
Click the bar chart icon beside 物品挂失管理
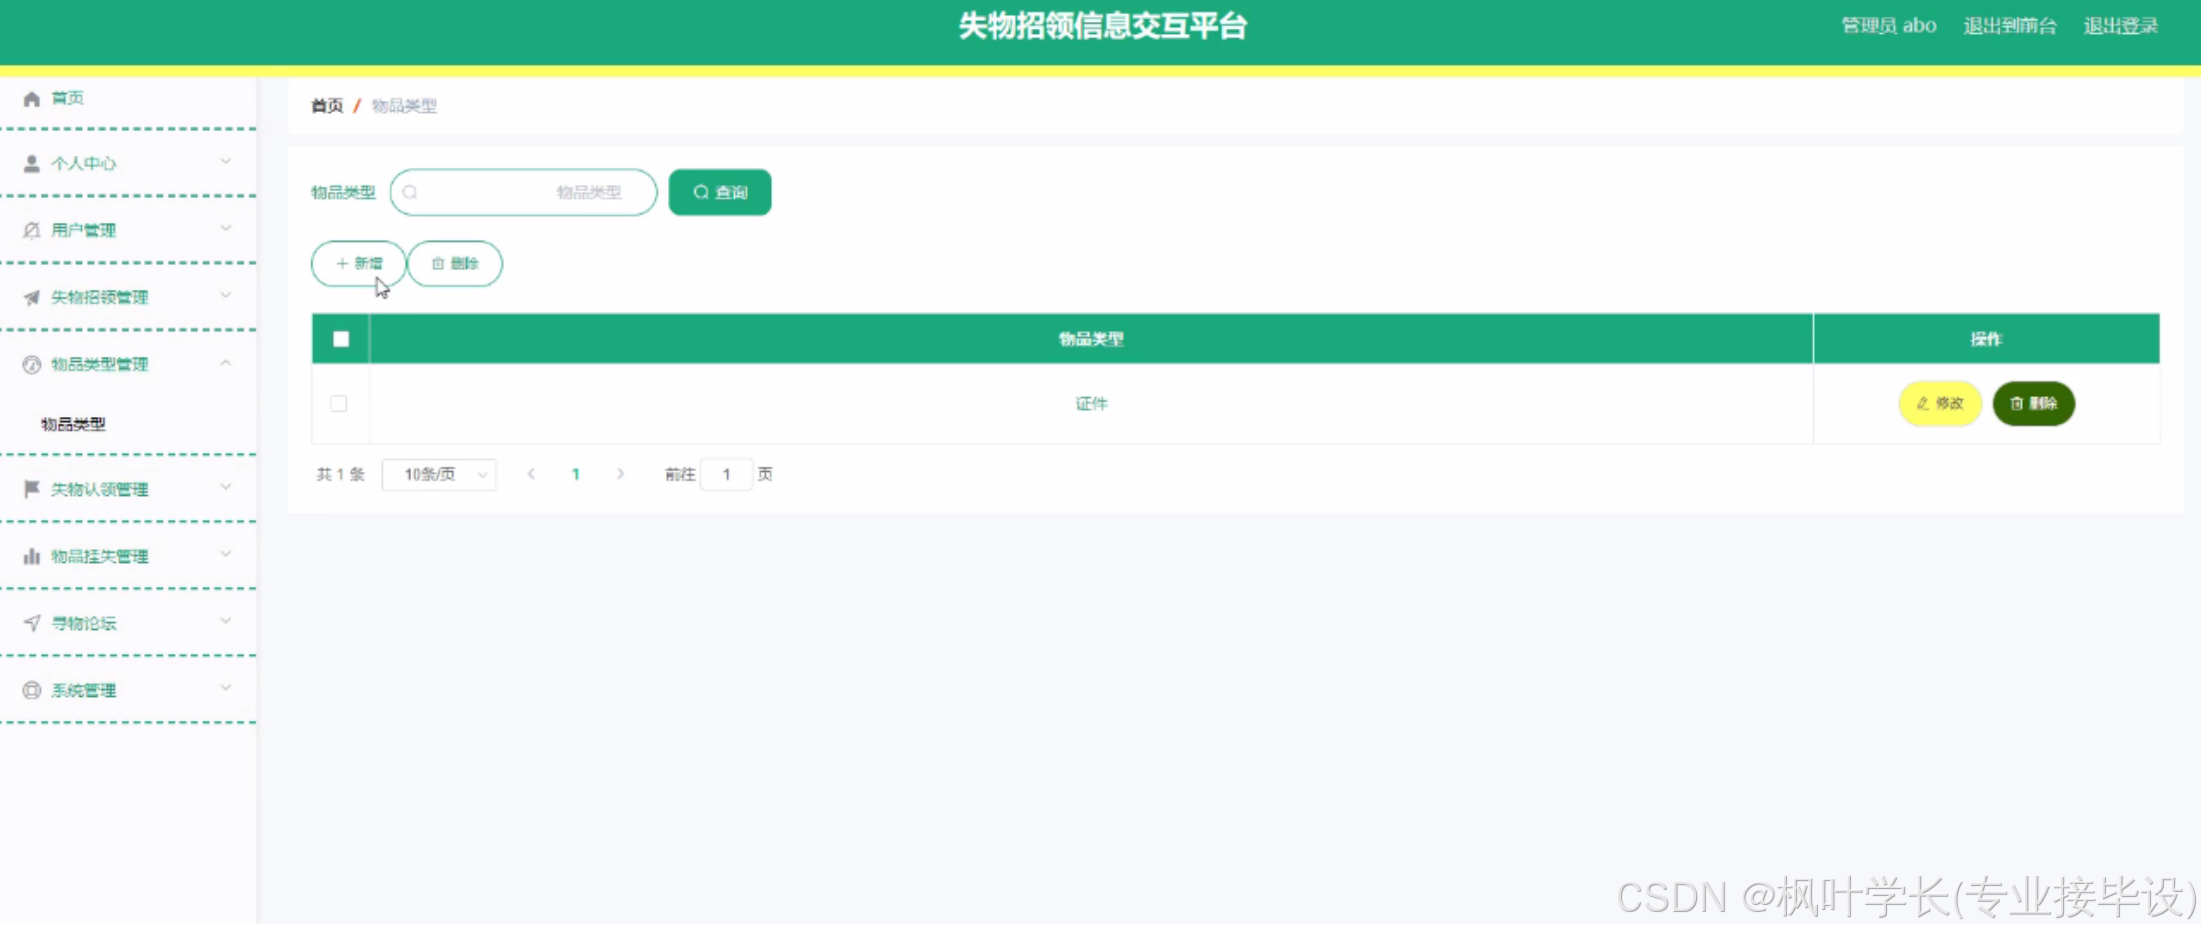pyautogui.click(x=32, y=556)
